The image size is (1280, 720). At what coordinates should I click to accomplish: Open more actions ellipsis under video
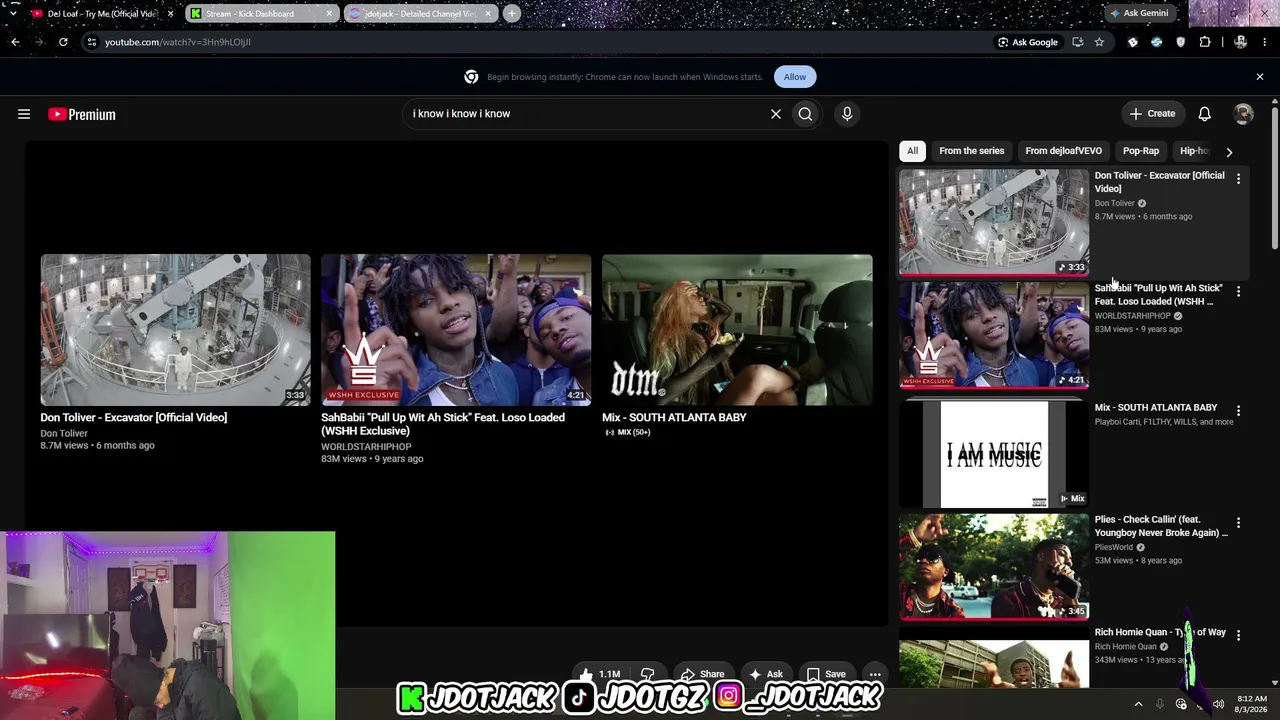(875, 674)
